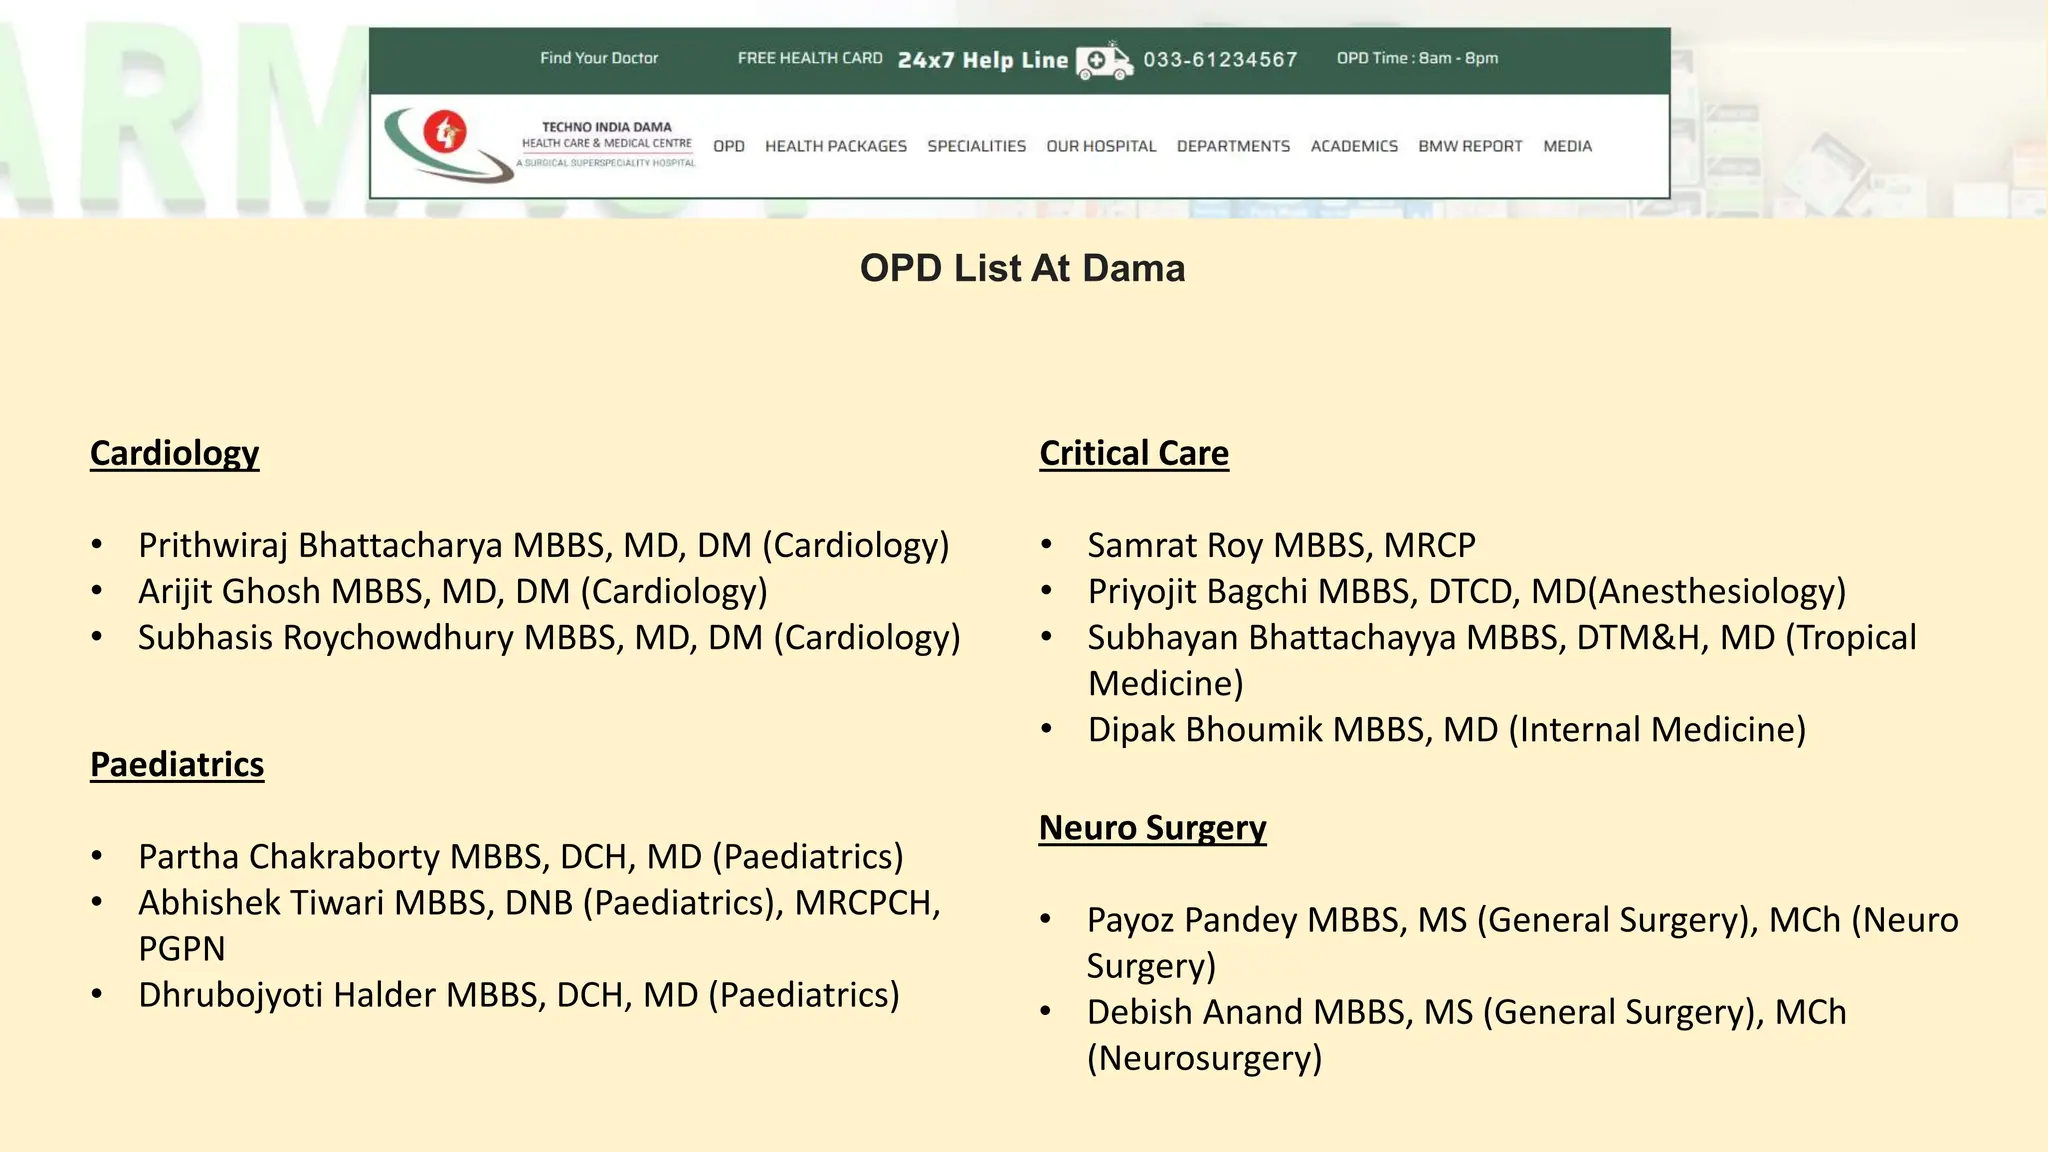The image size is (2048, 1152).
Task: Click the Cardiology heading
Action: (x=174, y=453)
